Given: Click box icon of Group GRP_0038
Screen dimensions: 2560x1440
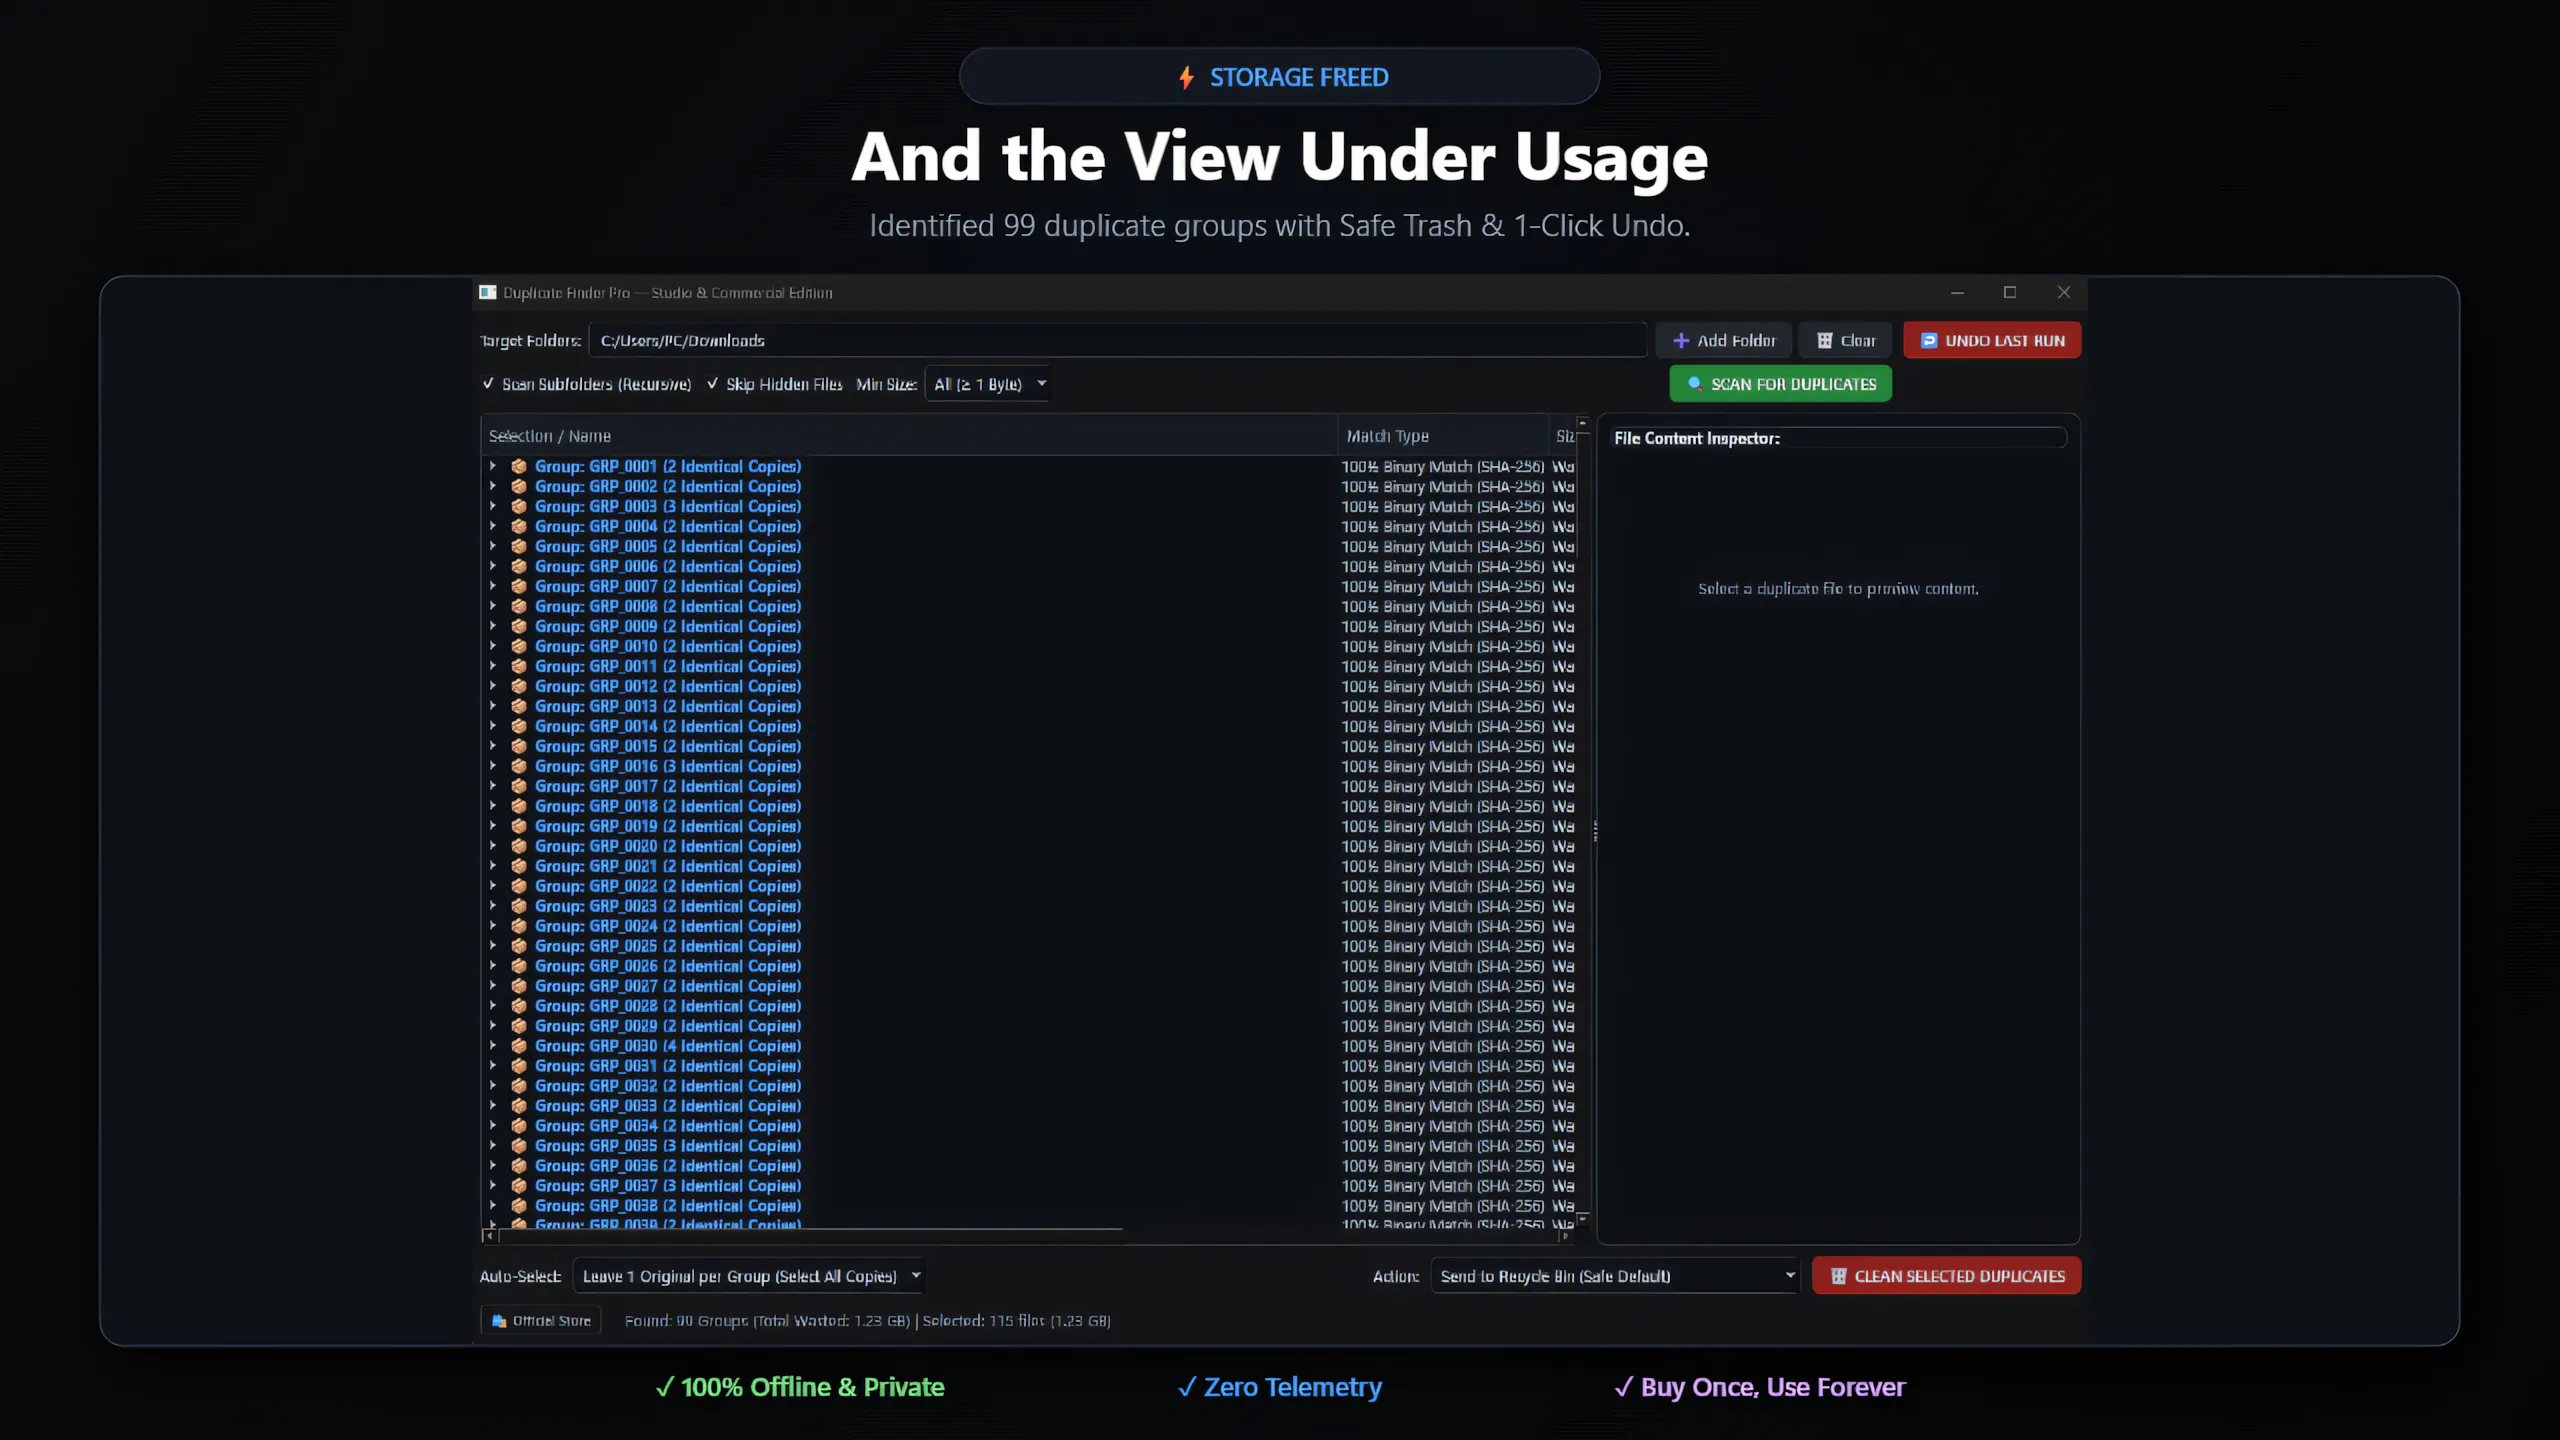Looking at the screenshot, I should pos(519,1206).
